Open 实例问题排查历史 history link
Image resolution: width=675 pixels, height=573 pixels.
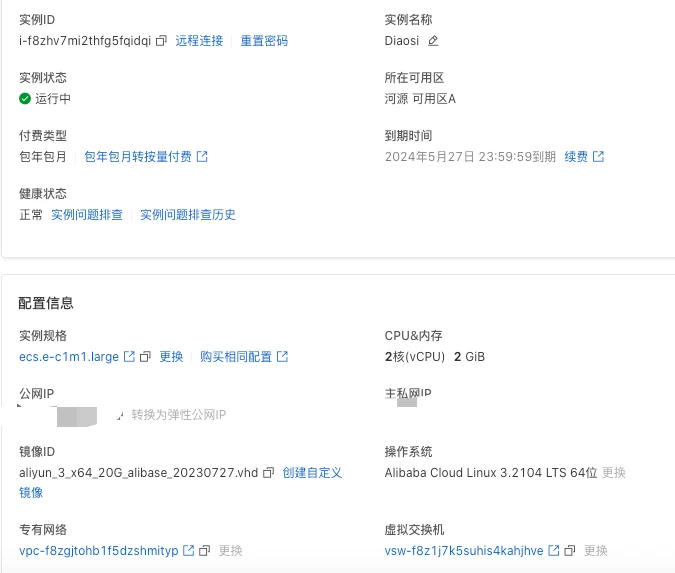(188, 215)
